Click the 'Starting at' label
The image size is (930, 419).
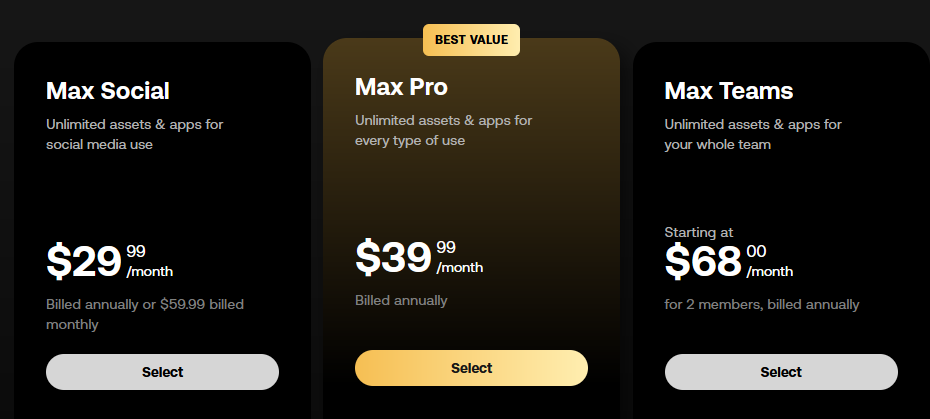[699, 232]
